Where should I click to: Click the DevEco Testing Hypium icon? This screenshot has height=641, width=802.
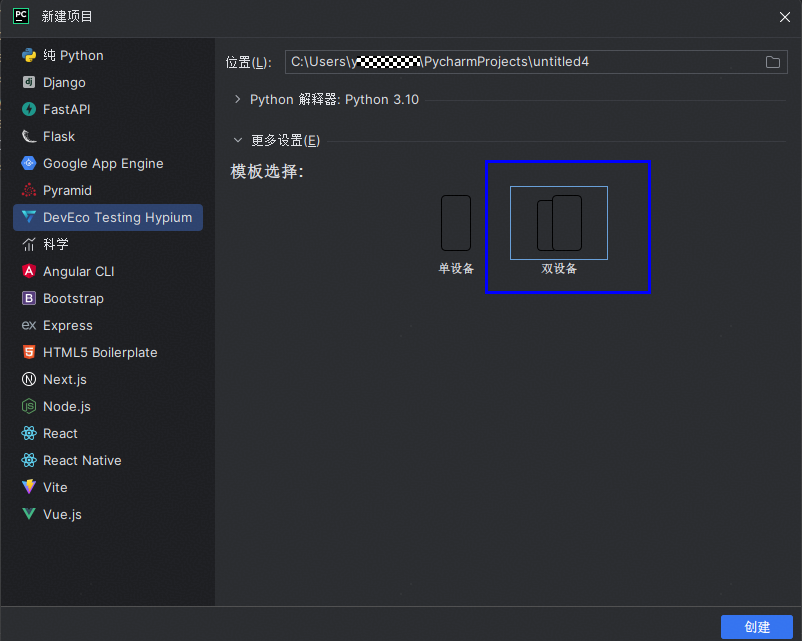point(29,217)
